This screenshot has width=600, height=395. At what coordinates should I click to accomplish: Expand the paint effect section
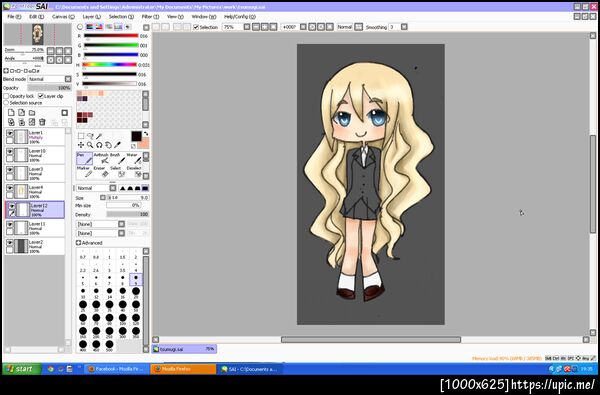point(6,71)
